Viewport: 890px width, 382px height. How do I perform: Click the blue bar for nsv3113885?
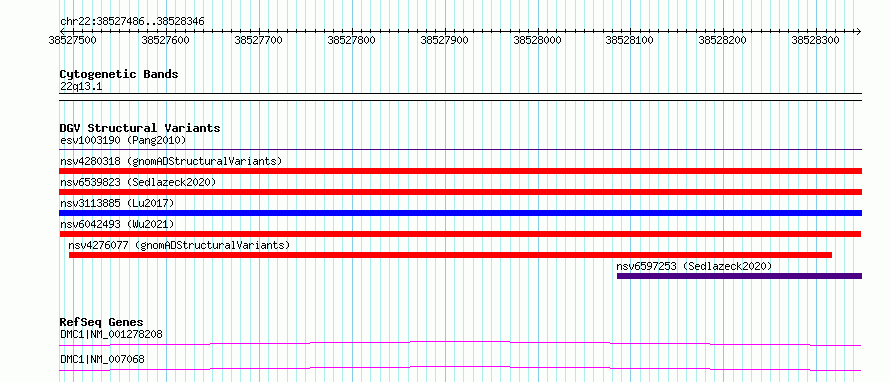460,213
